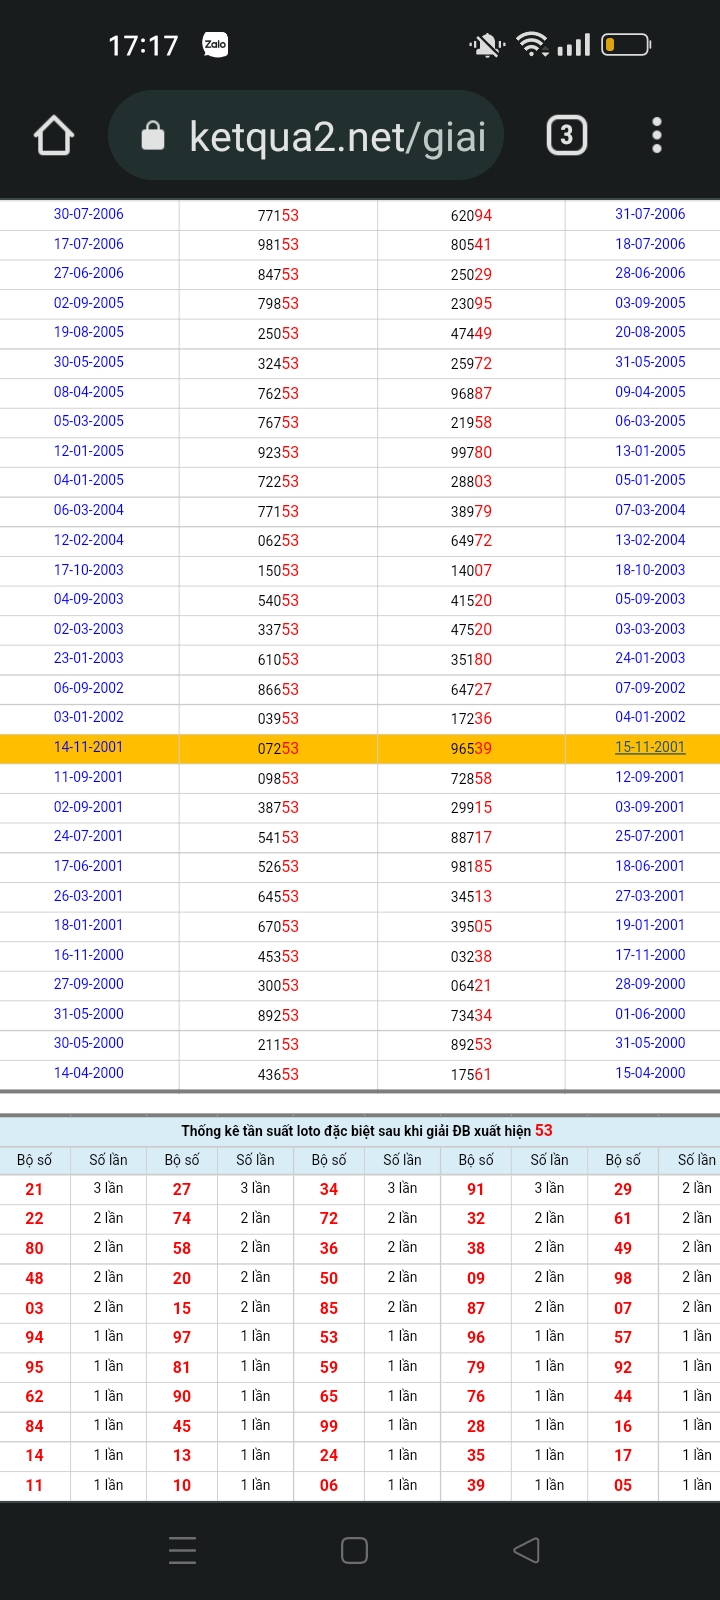The width and height of the screenshot is (720, 1600).
Task: Tap loto number 21 in frequency table
Action: 34,1189
